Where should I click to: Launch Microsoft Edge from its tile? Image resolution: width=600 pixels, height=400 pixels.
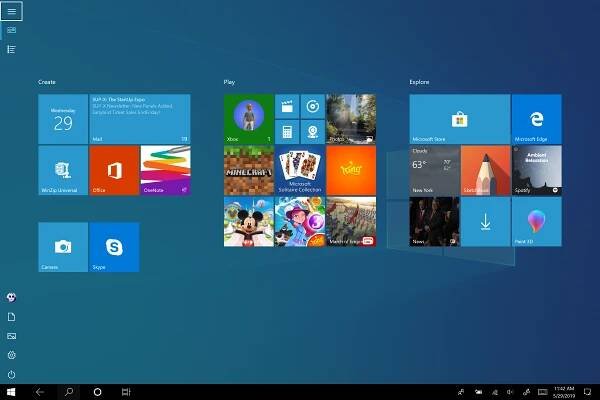click(536, 119)
